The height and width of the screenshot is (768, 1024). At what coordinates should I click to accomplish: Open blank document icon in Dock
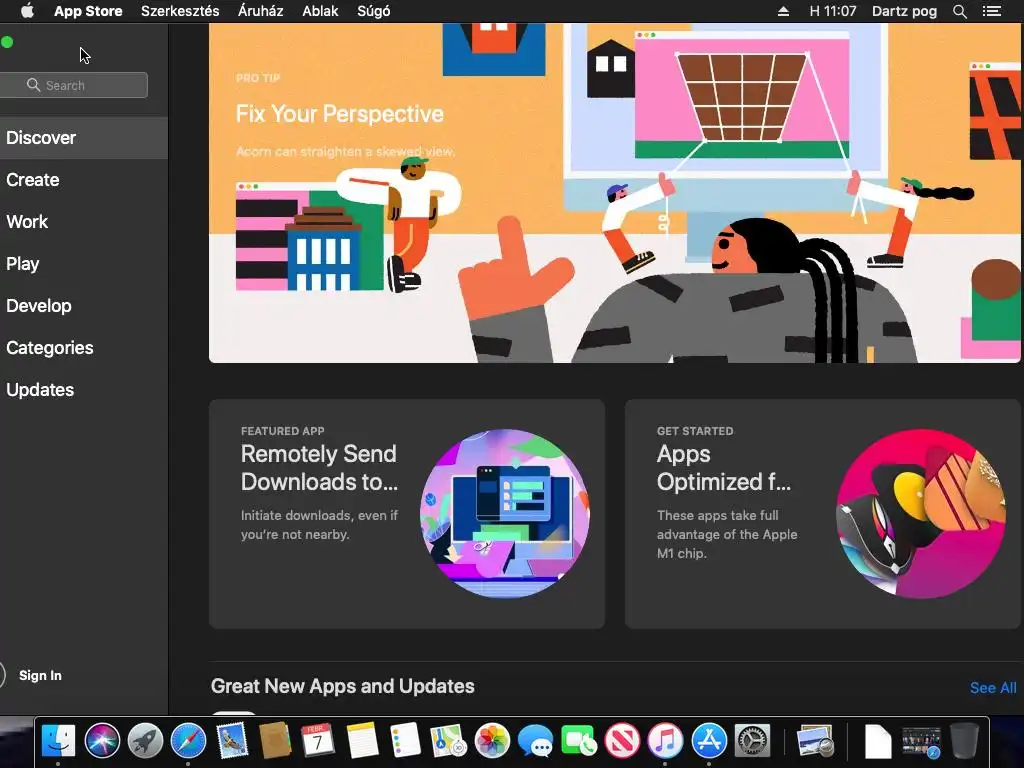coord(878,741)
